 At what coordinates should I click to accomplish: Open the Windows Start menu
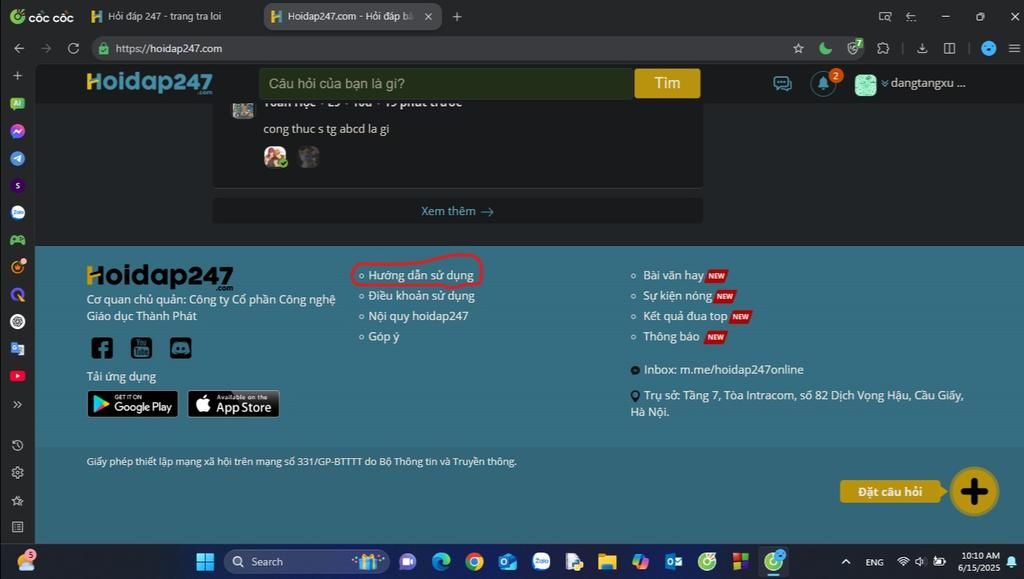click(x=205, y=561)
